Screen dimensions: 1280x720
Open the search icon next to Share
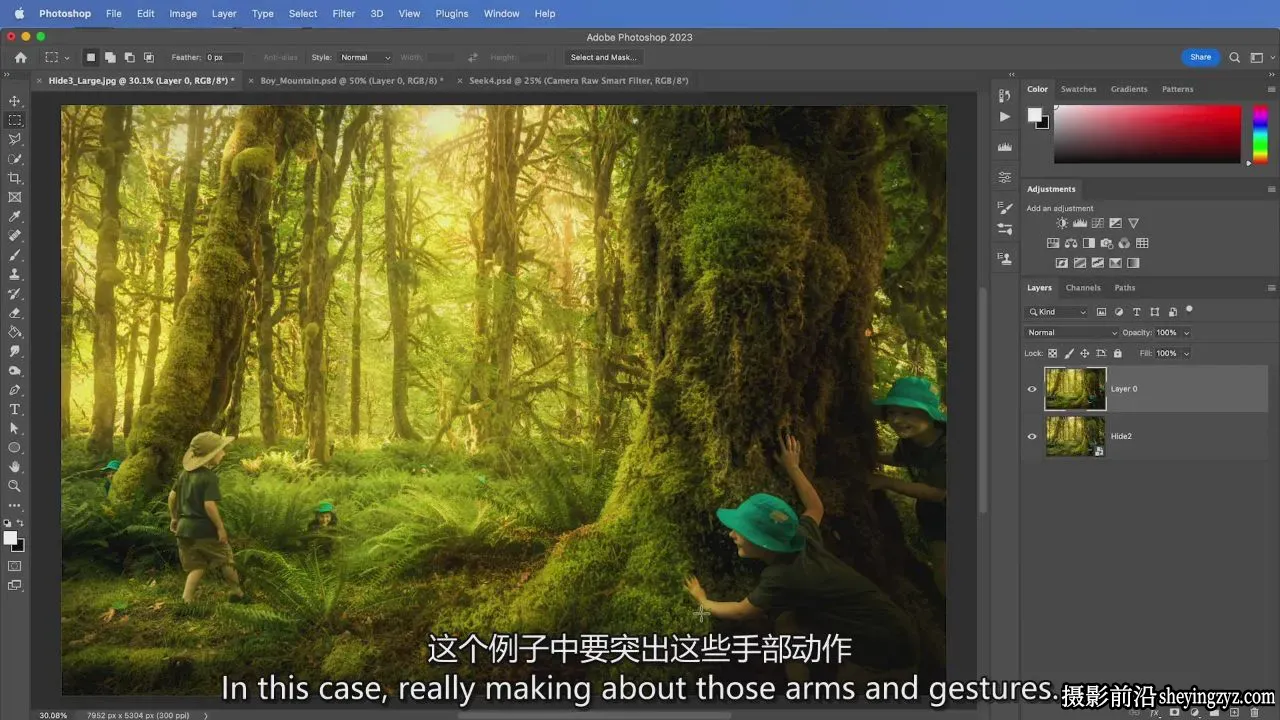(x=1234, y=57)
